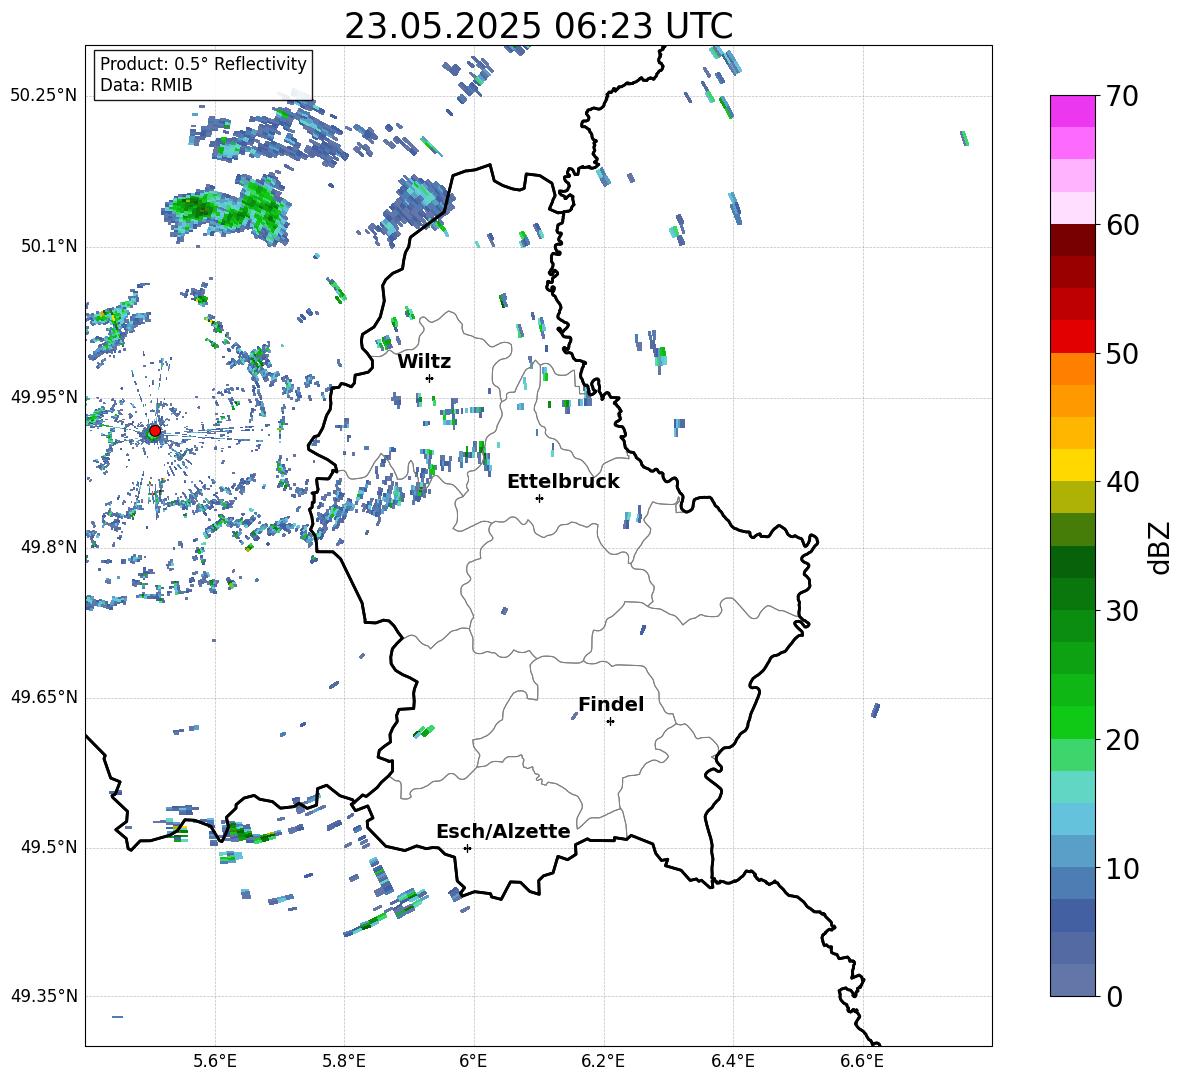1184x1081 pixels.
Task: Click the 49.95°N latitude label
Action: (x=44, y=397)
